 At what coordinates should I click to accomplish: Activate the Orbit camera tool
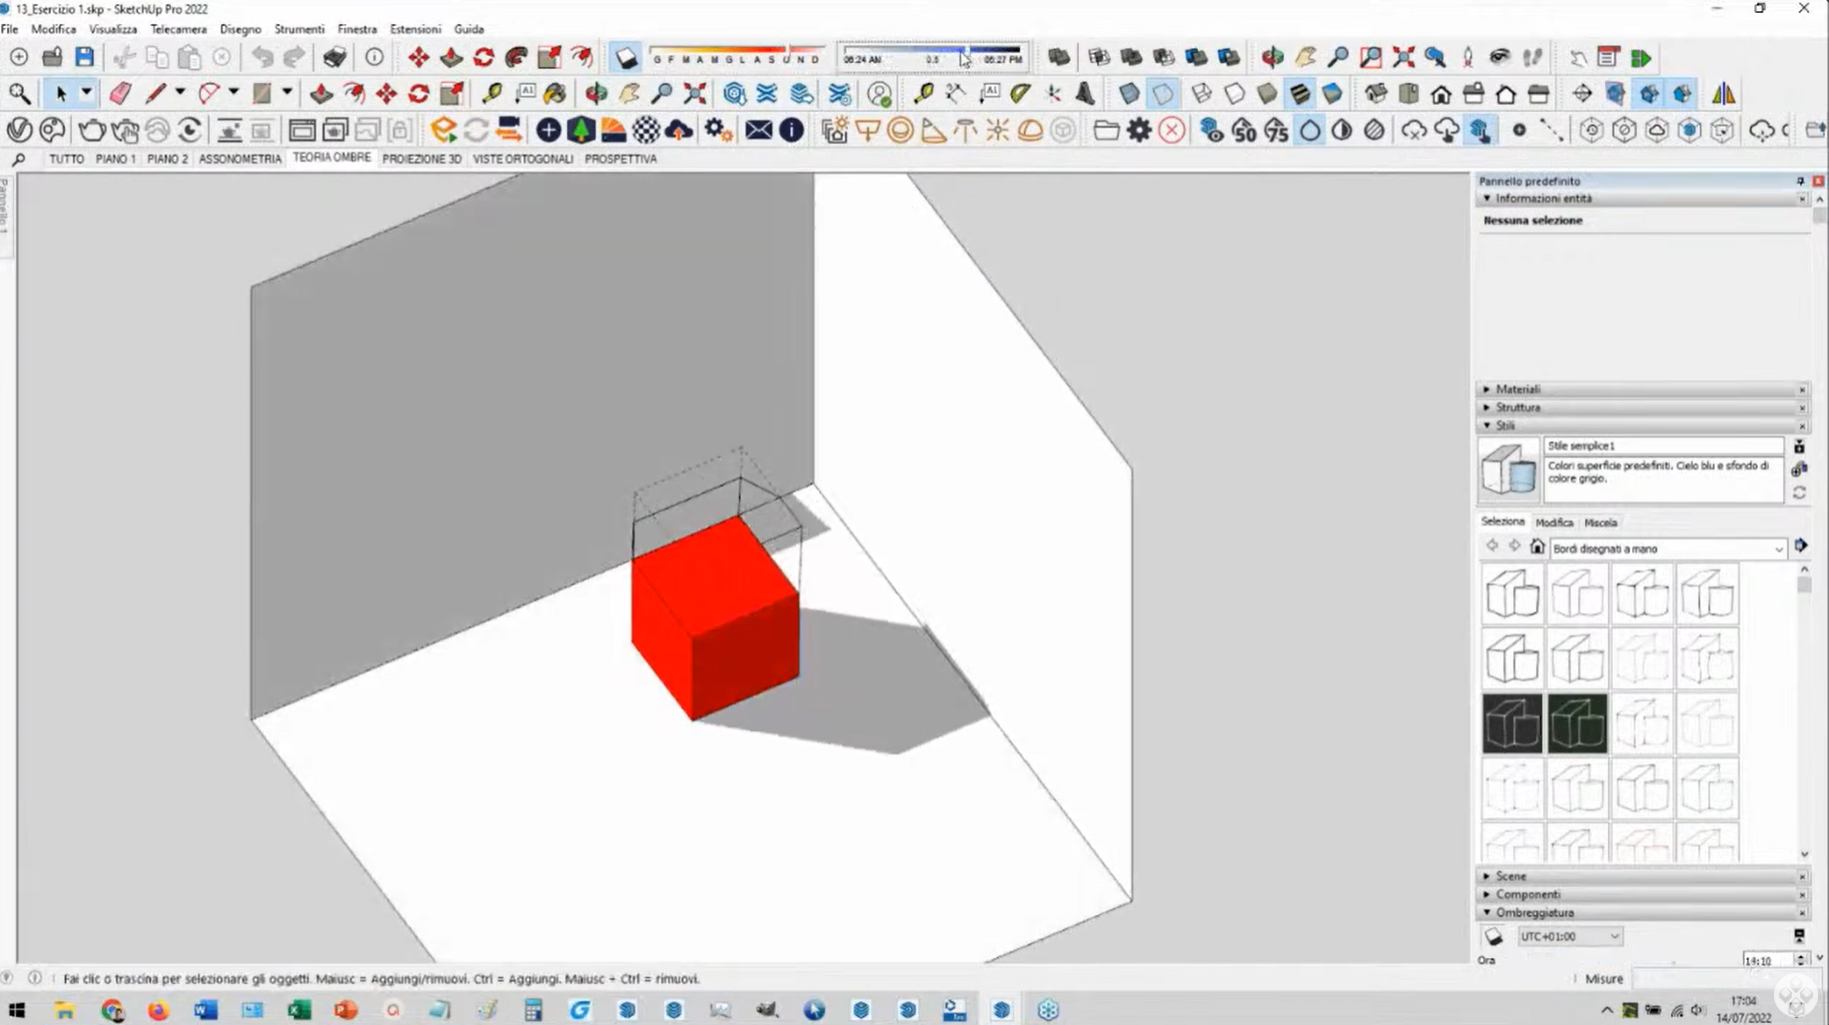(596, 94)
